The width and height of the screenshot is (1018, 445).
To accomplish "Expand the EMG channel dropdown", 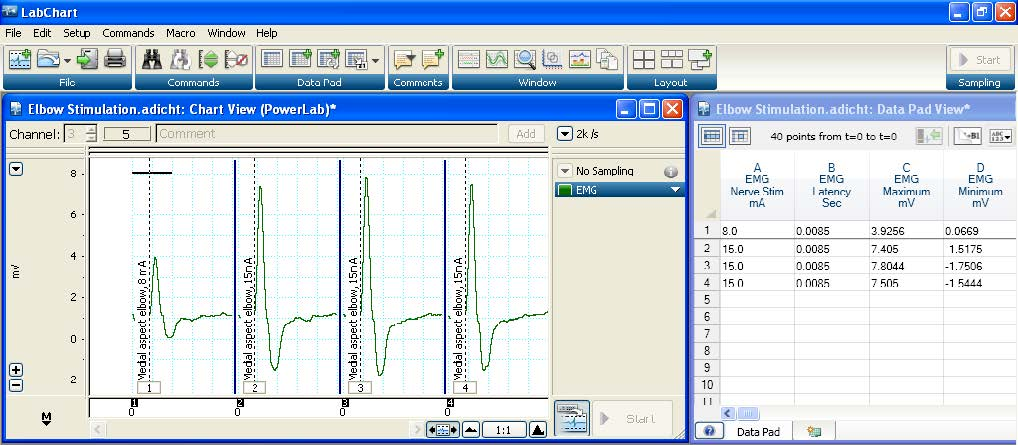I will tap(675, 189).
